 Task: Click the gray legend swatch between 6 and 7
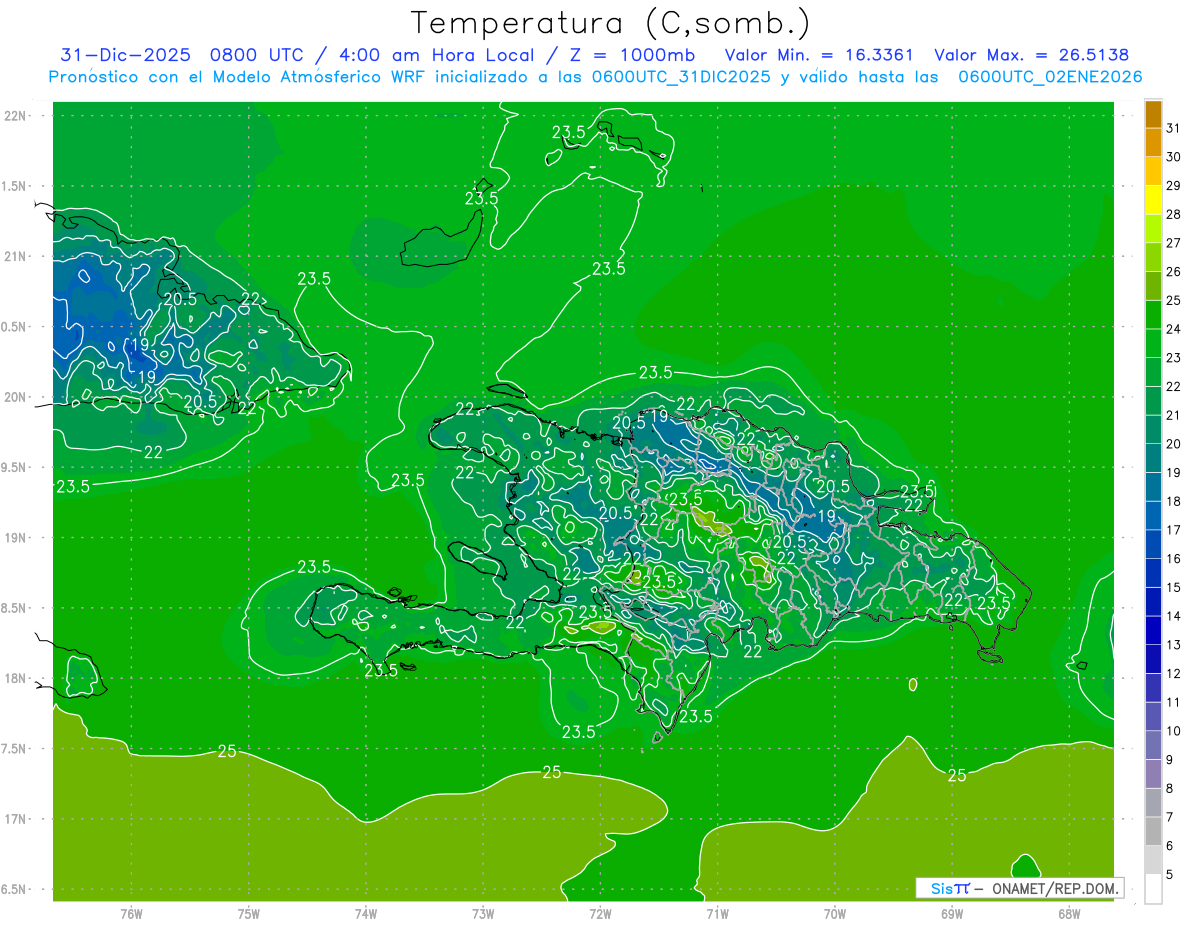(x=1153, y=831)
